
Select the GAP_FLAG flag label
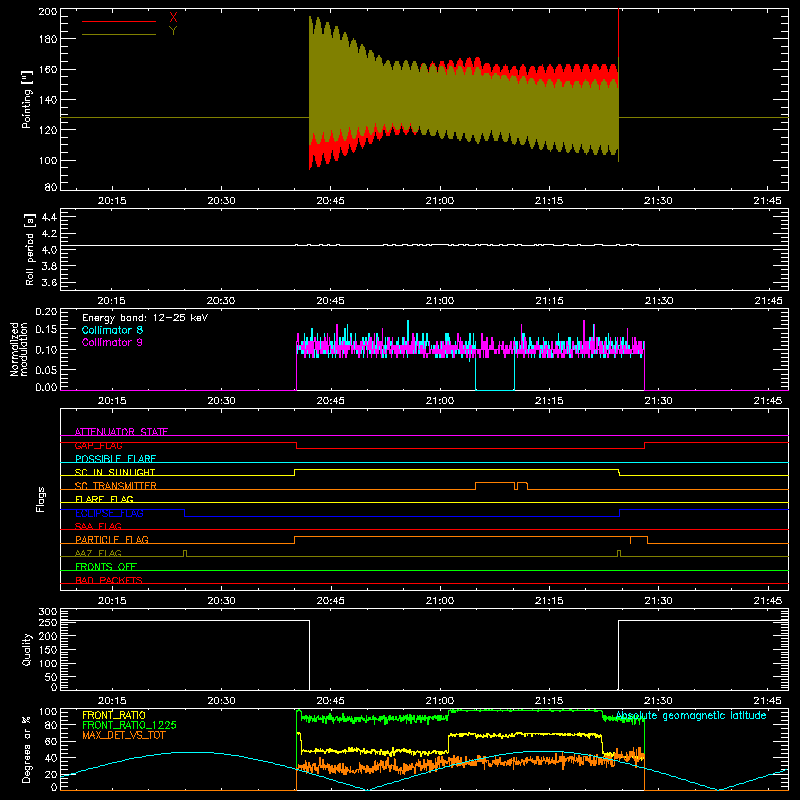point(98,445)
